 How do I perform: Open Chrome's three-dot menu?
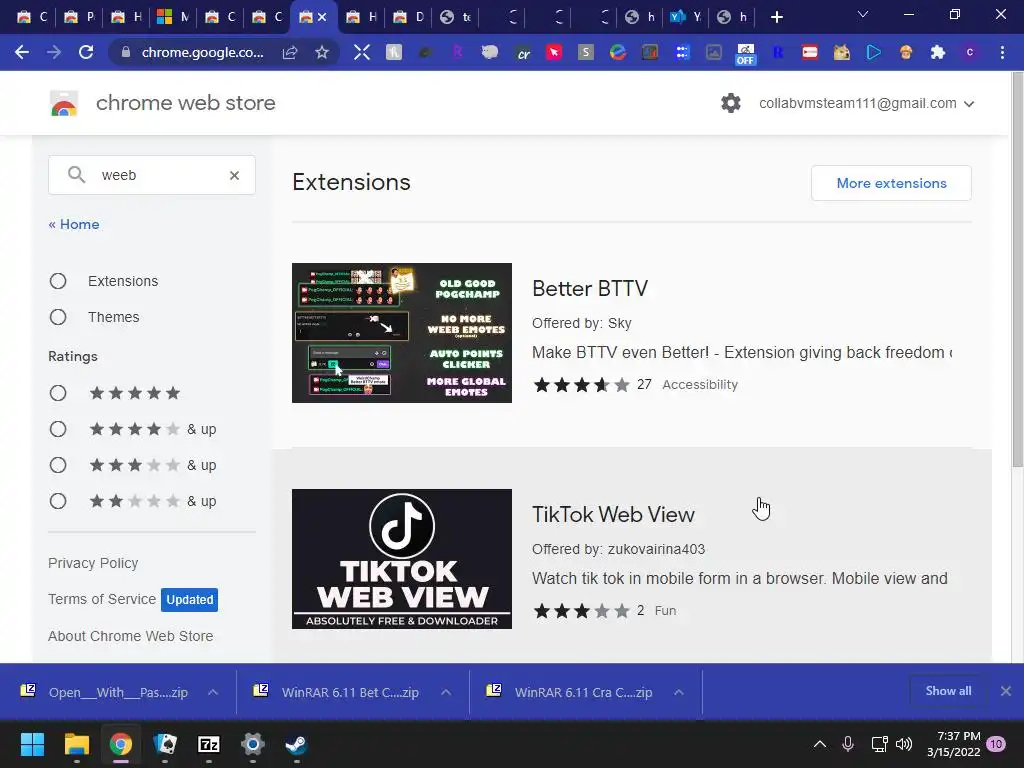coord(1002,52)
